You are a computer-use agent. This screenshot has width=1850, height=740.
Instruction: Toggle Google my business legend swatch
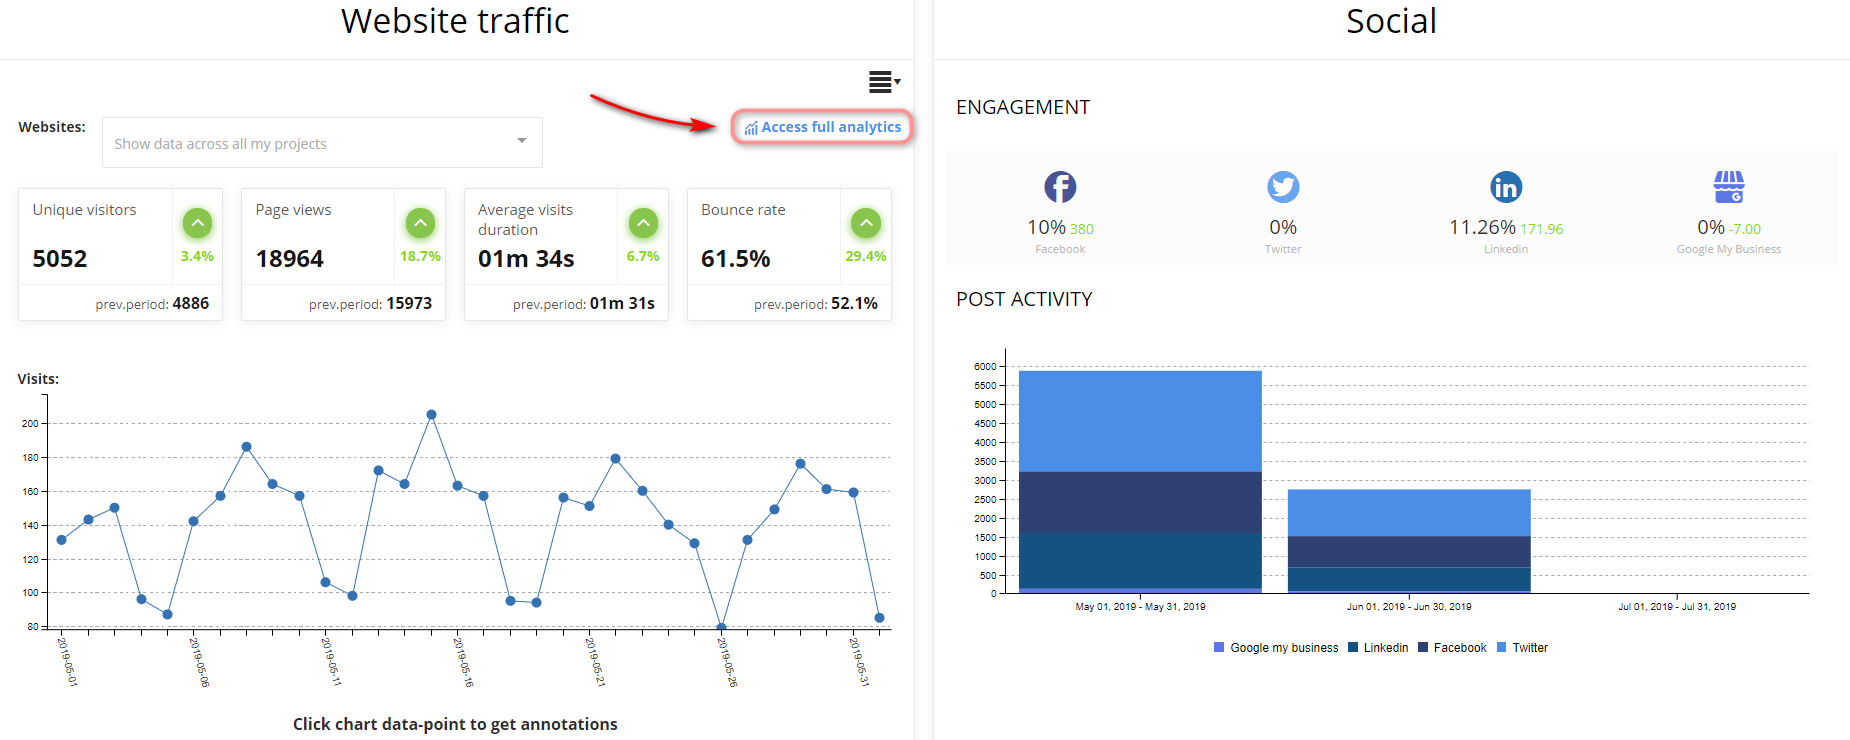(x=1219, y=647)
